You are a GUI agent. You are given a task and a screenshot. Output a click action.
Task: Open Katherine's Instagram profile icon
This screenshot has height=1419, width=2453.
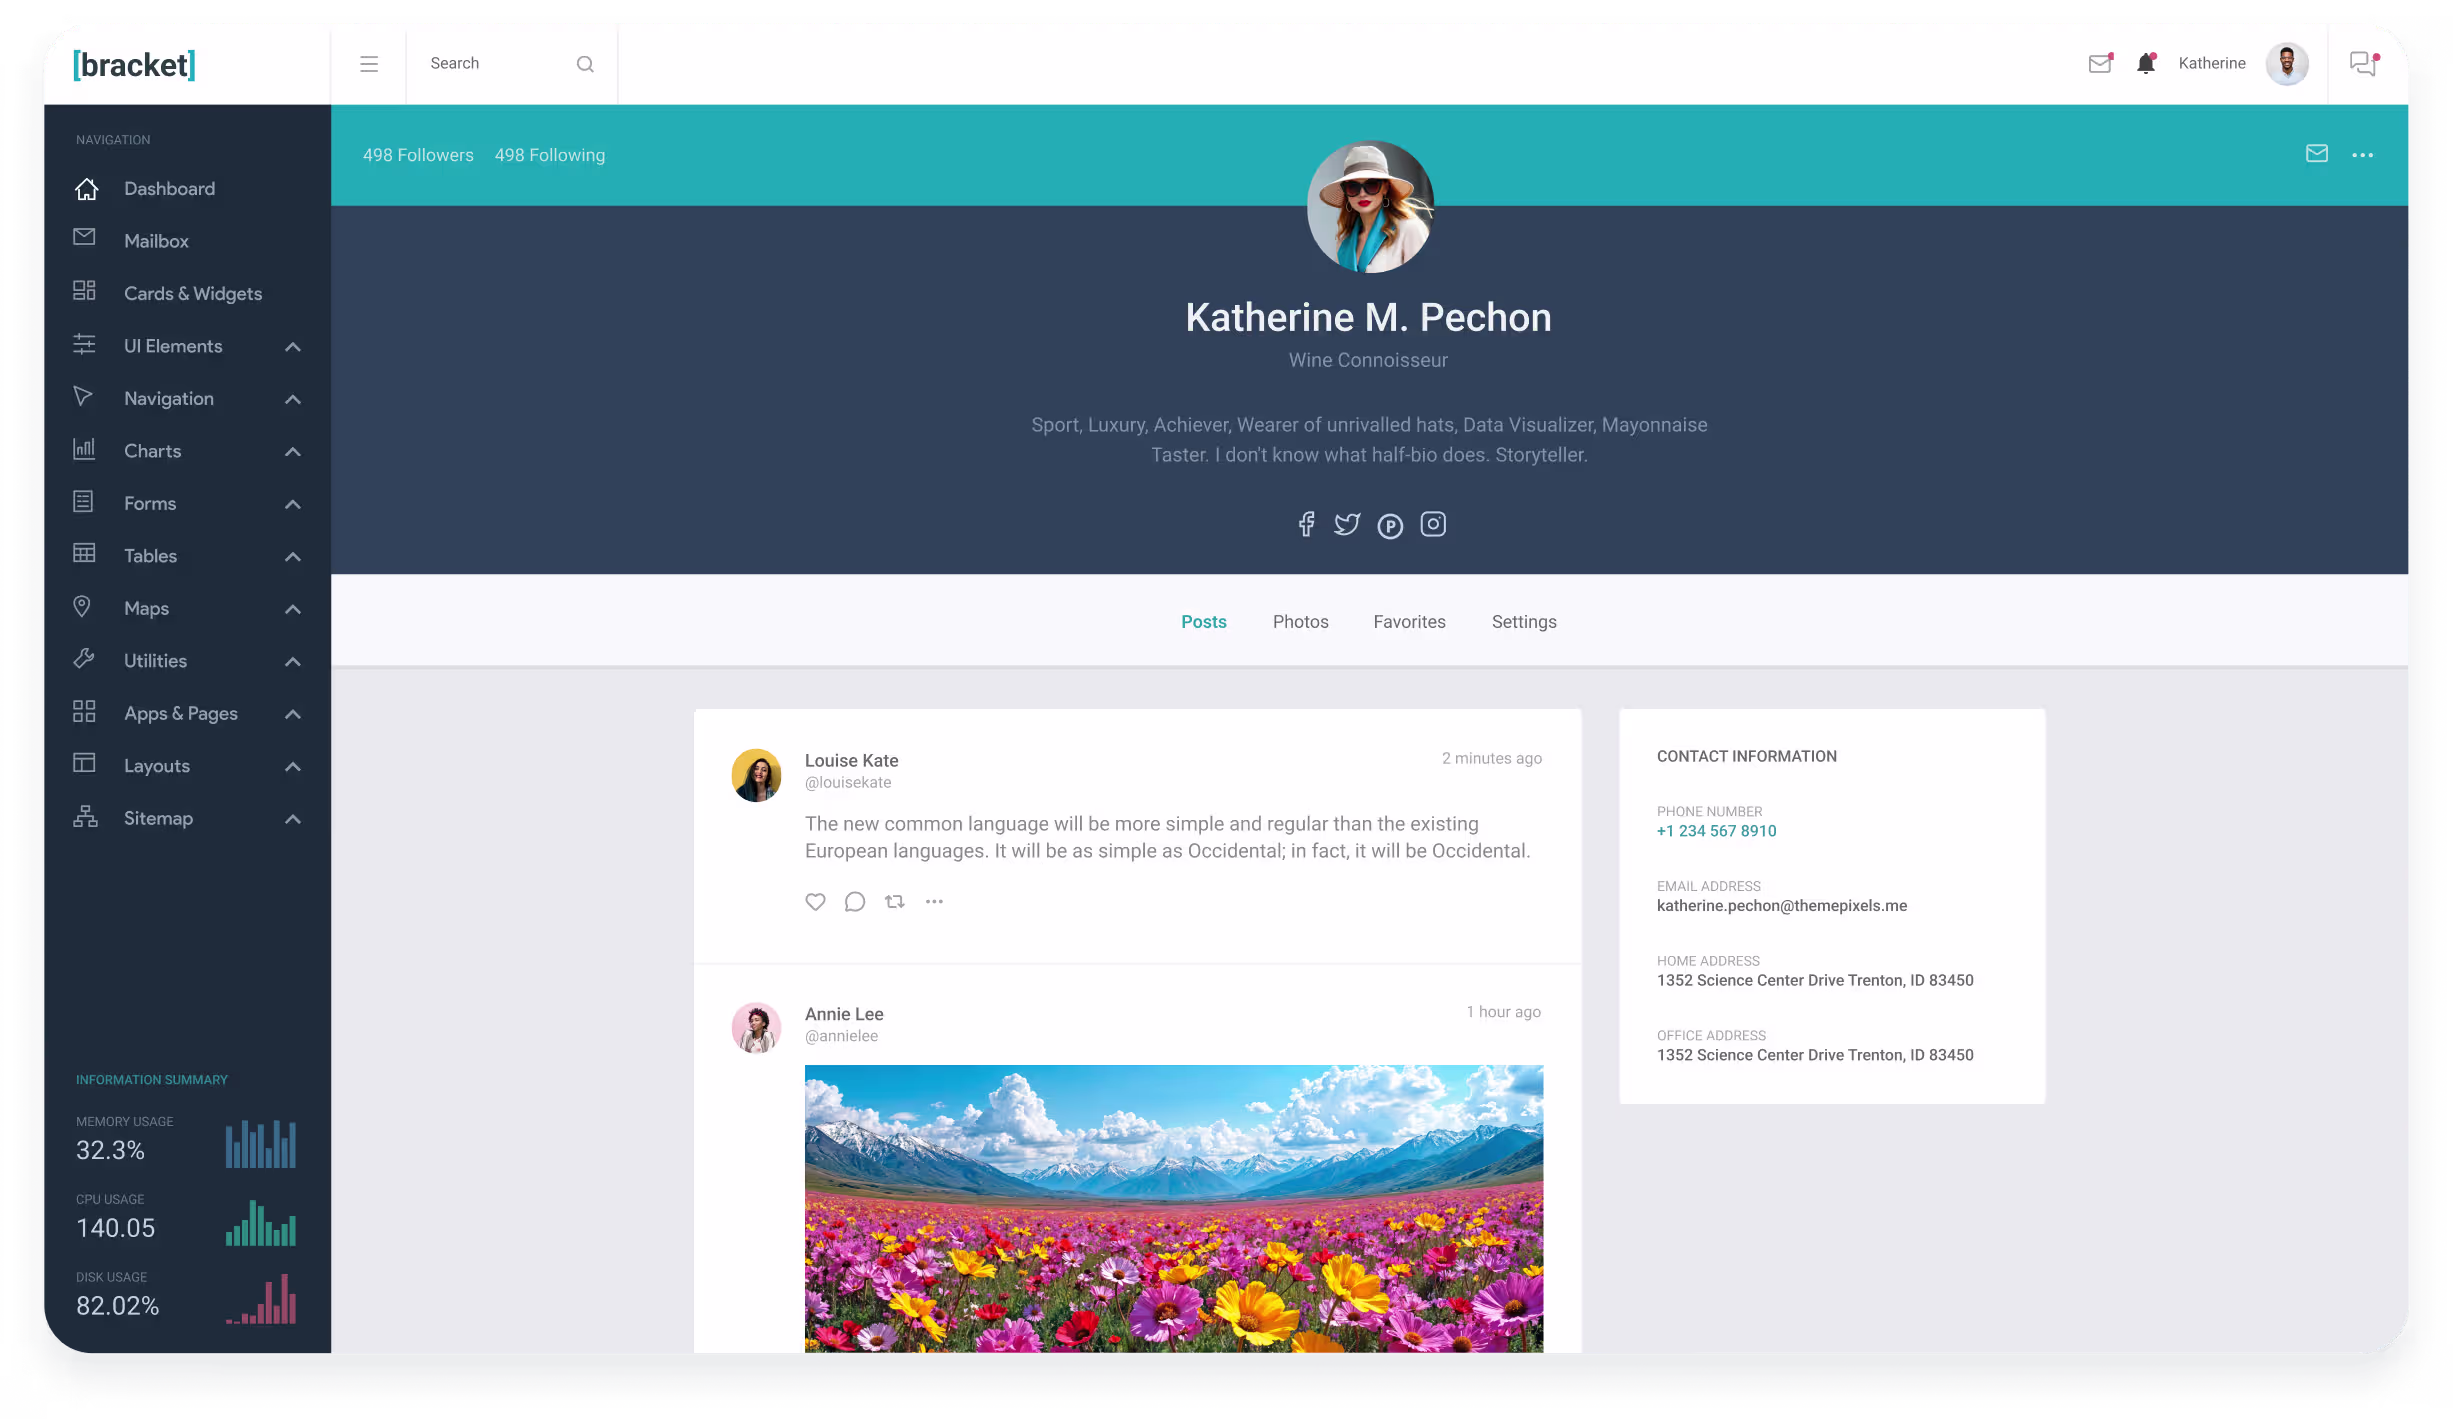pos(1433,524)
